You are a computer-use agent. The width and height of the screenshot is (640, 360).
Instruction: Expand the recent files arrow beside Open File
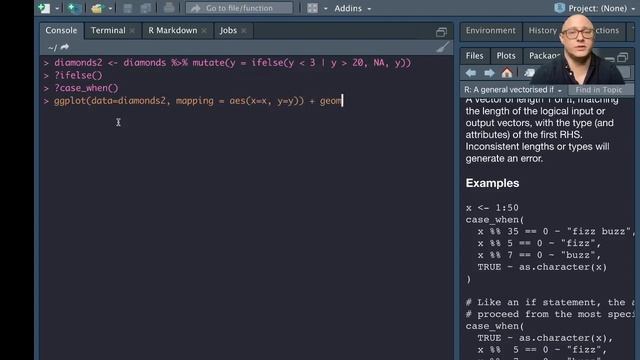pyautogui.click(x=110, y=8)
